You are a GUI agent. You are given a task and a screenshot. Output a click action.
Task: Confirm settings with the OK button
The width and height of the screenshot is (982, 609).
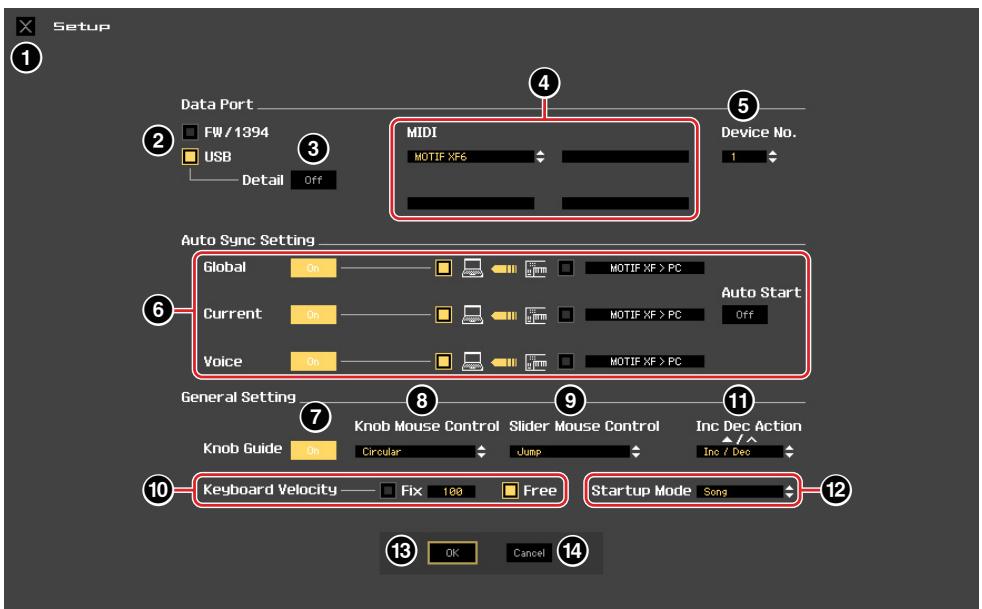452,553
